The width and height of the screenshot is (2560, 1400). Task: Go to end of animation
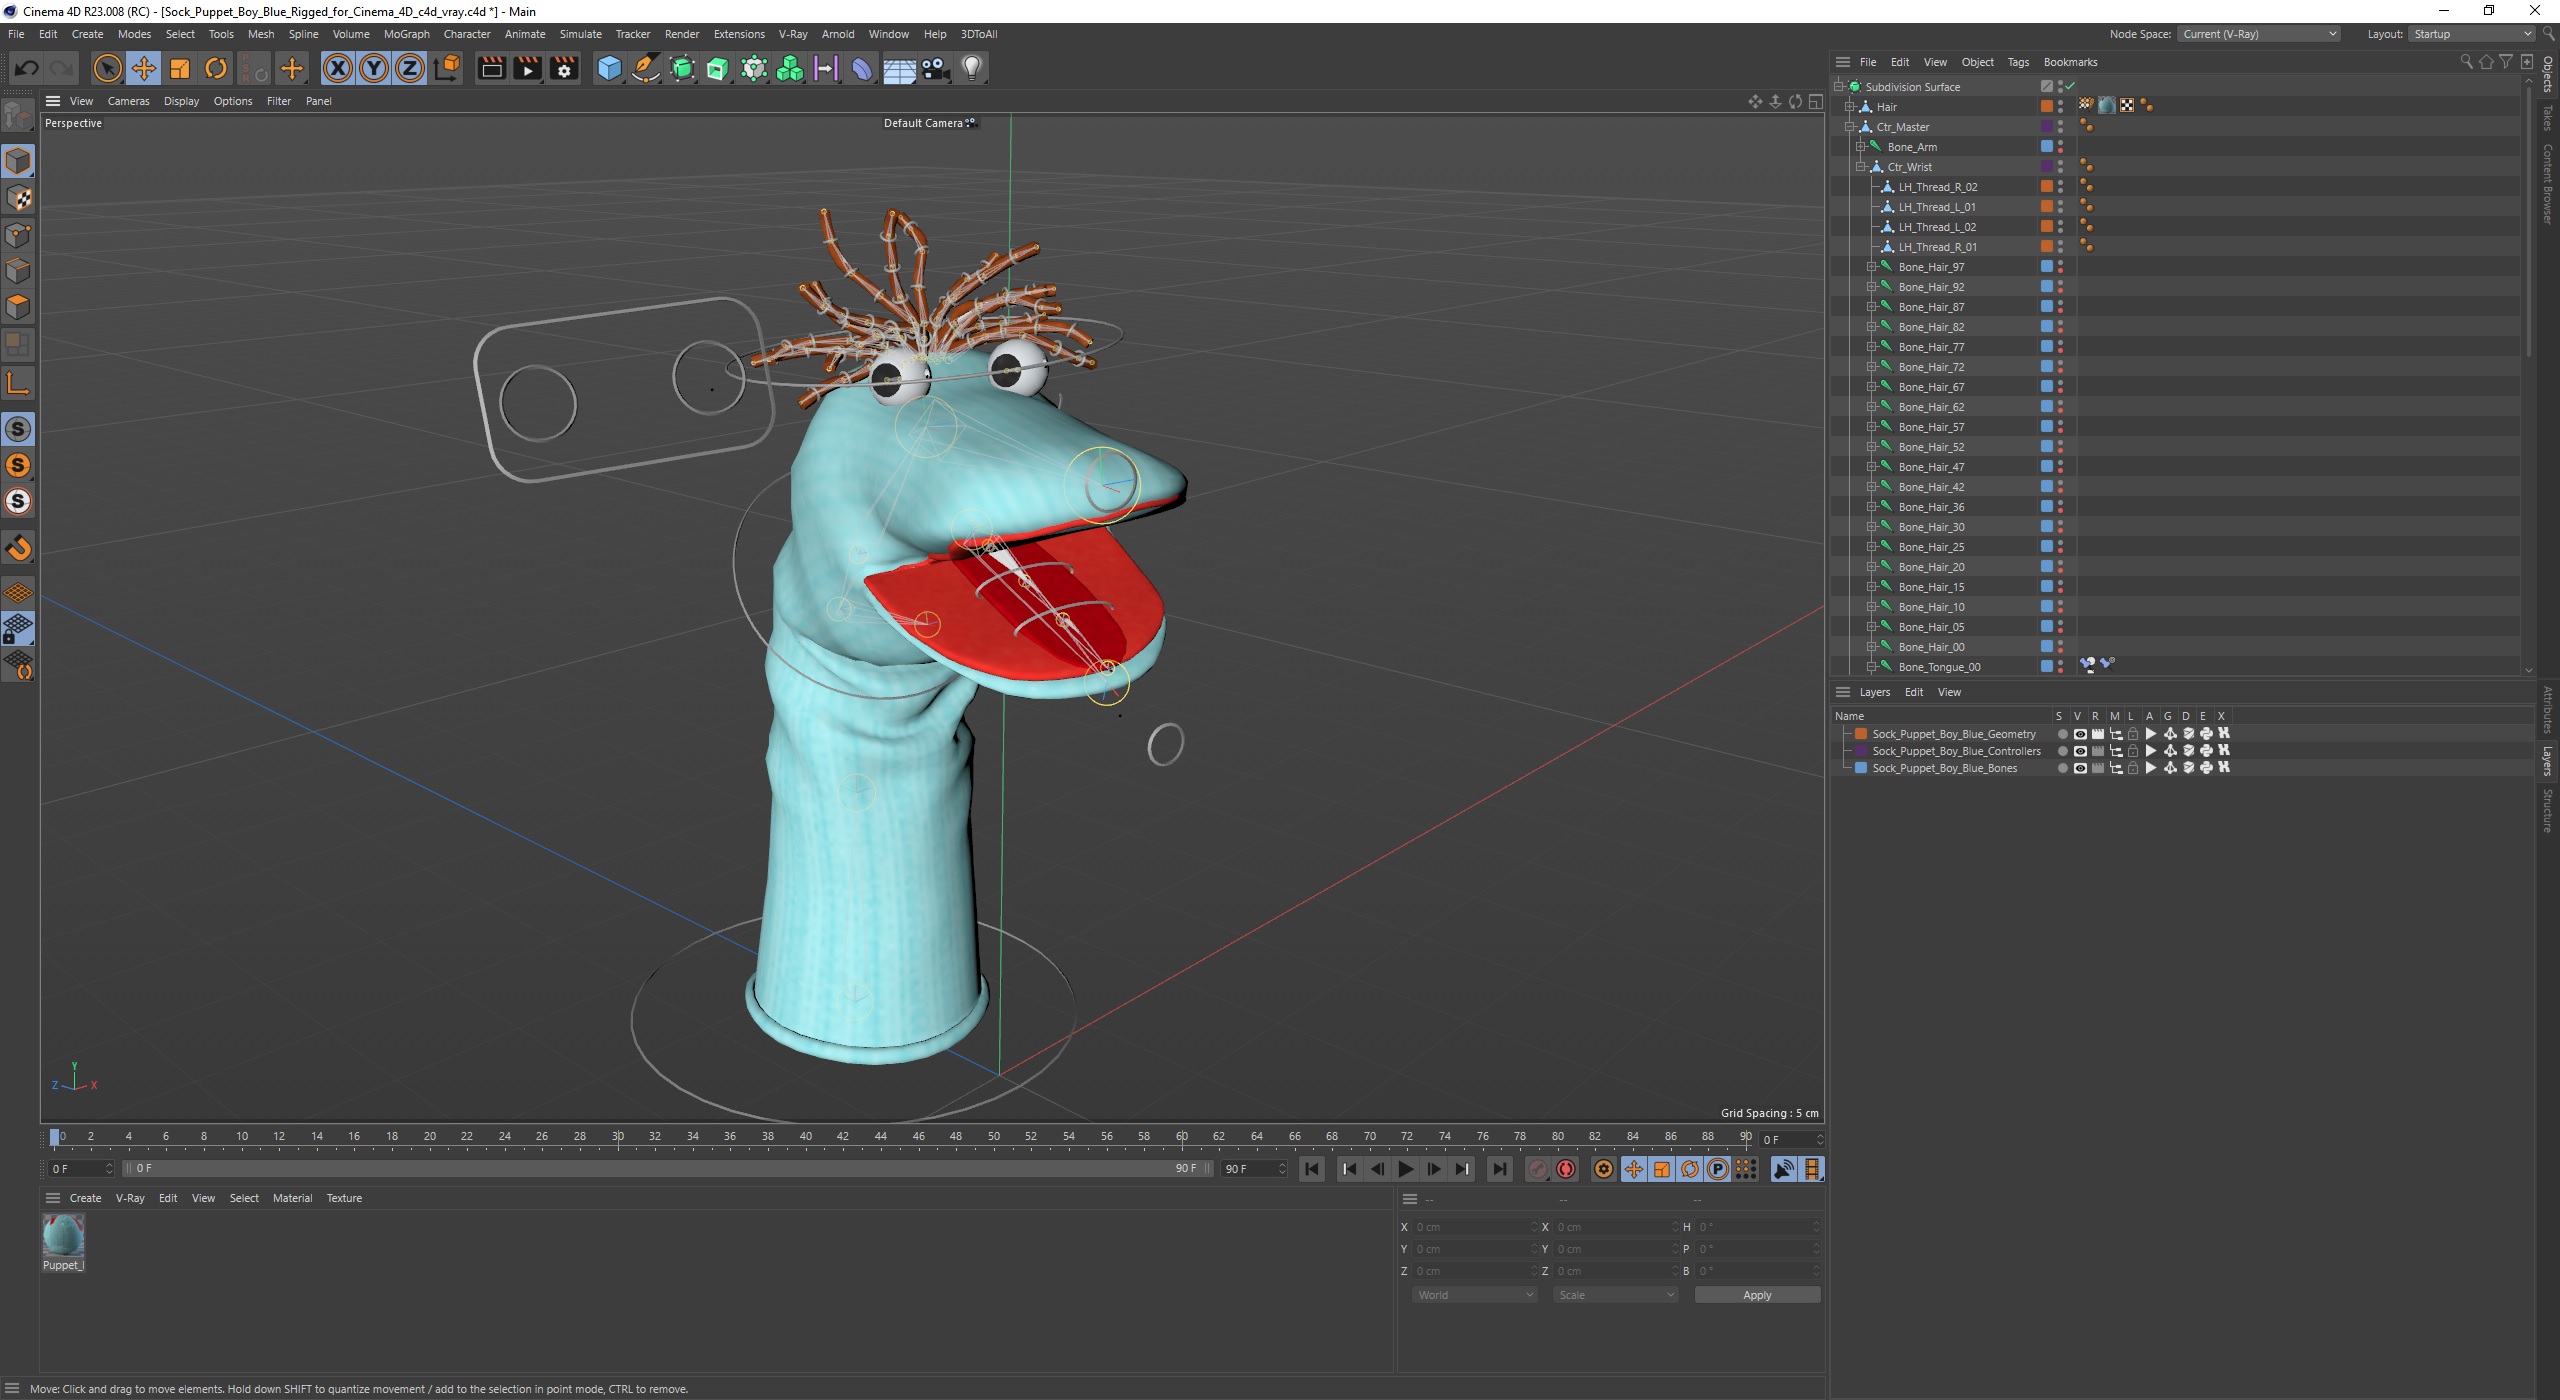click(1499, 1169)
